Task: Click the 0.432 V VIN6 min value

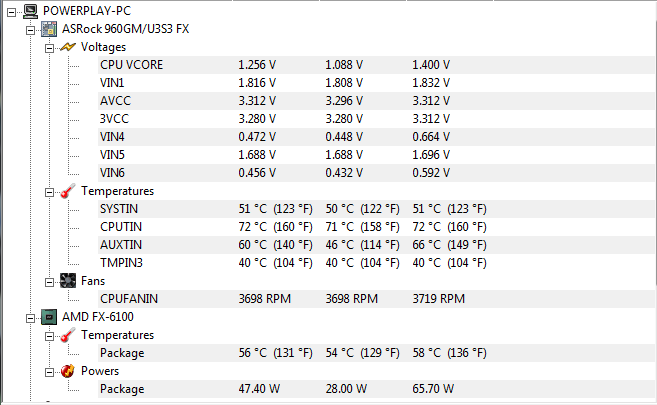Action: pyautogui.click(x=344, y=173)
